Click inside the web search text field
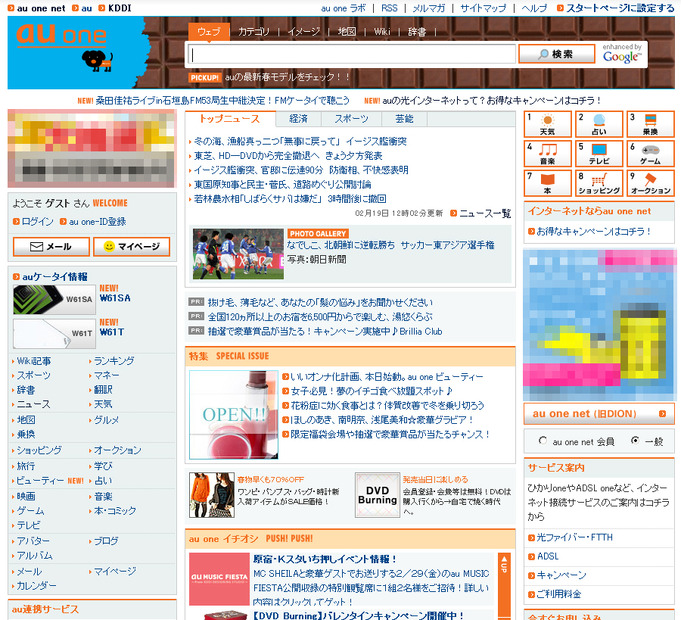 point(351,54)
